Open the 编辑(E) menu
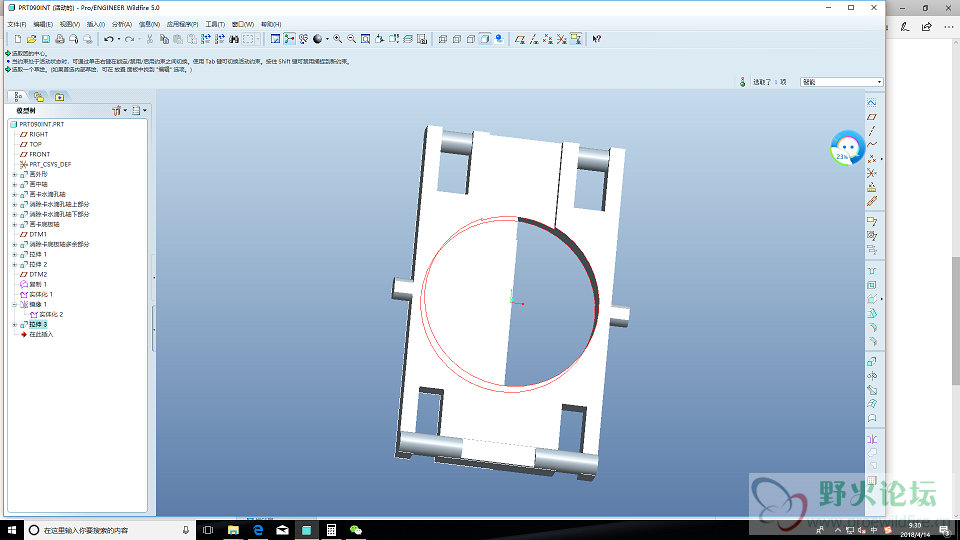960x540 pixels. click(x=43, y=24)
